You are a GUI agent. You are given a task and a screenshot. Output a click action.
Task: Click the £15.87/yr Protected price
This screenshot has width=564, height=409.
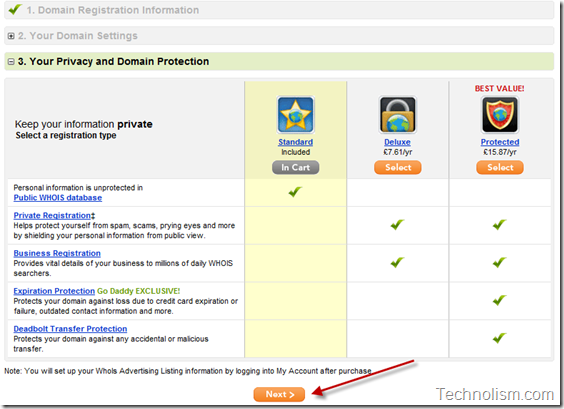tap(500, 152)
